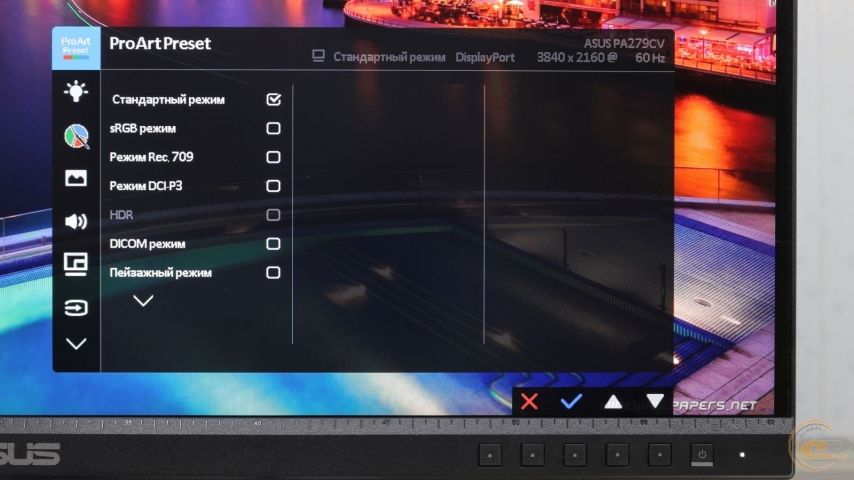Click the Стандартный режим header status text
The image size is (854, 480).
click(x=389, y=57)
